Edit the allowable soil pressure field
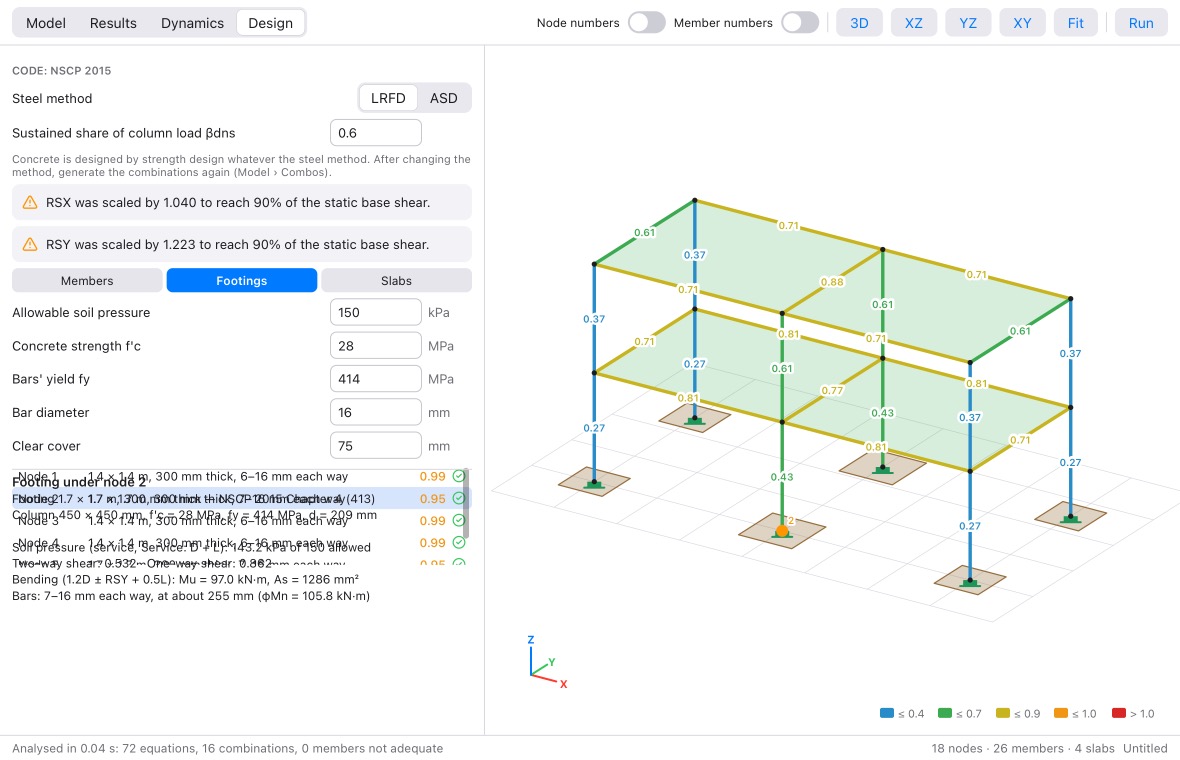The height and width of the screenshot is (760, 1180). point(376,312)
